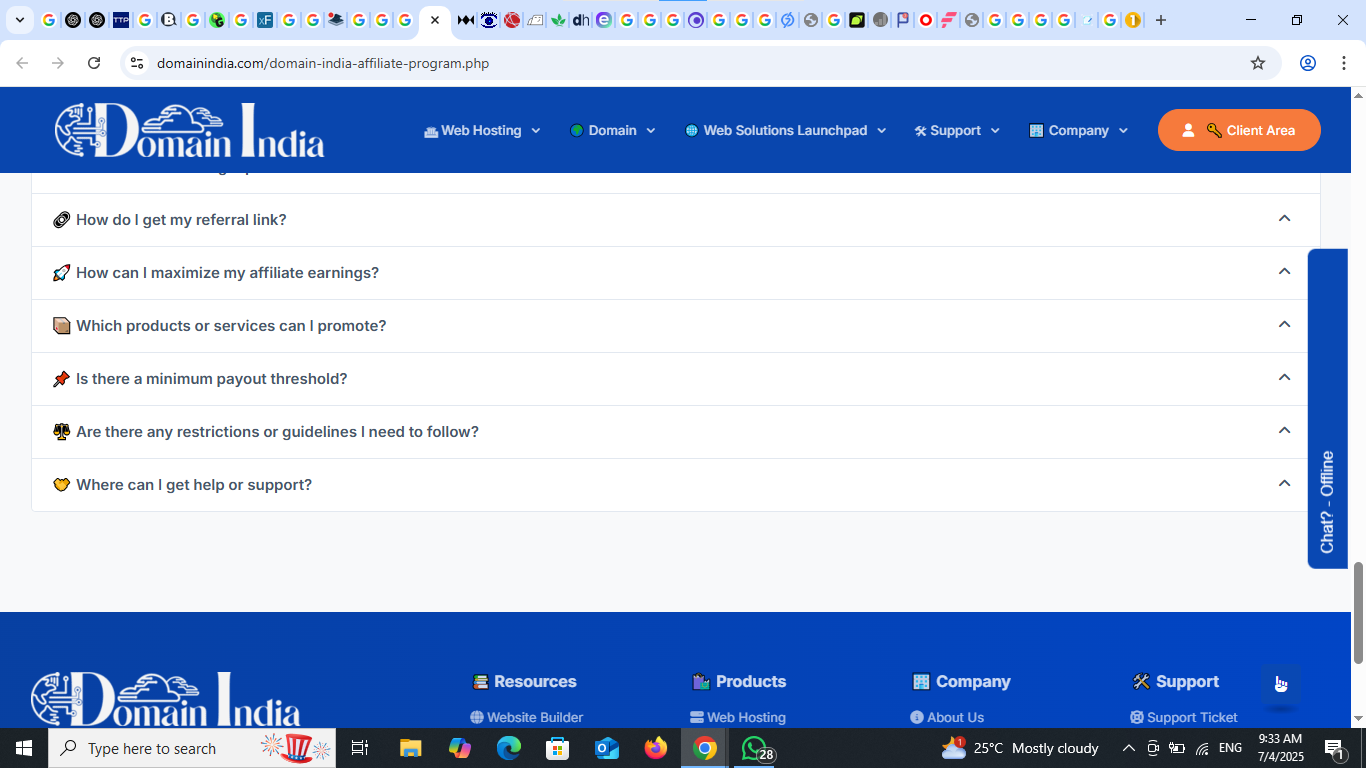Image resolution: width=1366 pixels, height=768 pixels.
Task: Expand 'Which products or services can I promote?'
Action: pyautogui.click(x=676, y=326)
